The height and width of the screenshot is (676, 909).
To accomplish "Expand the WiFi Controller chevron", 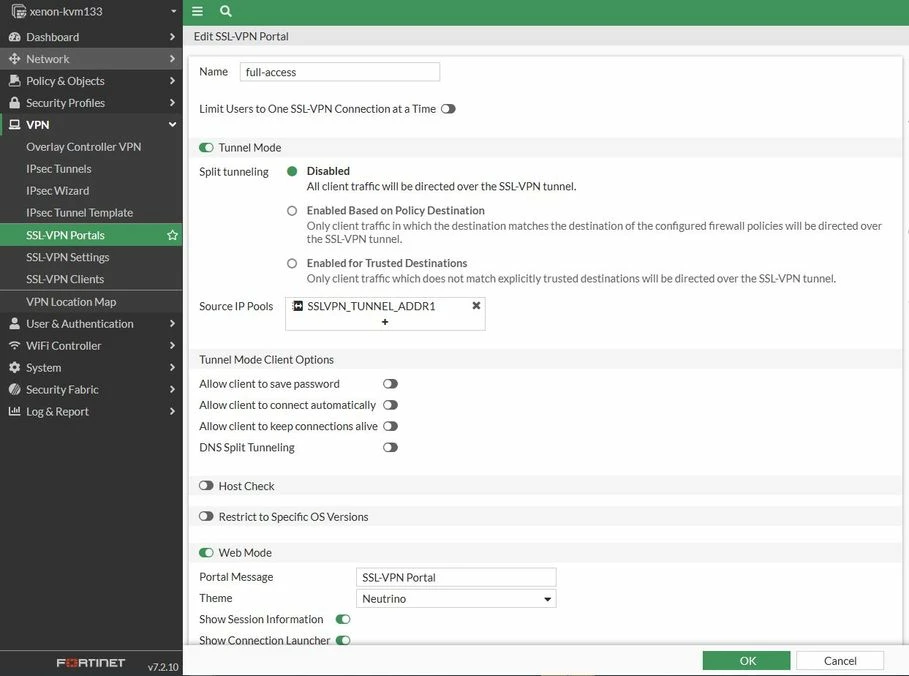I will [x=172, y=346].
